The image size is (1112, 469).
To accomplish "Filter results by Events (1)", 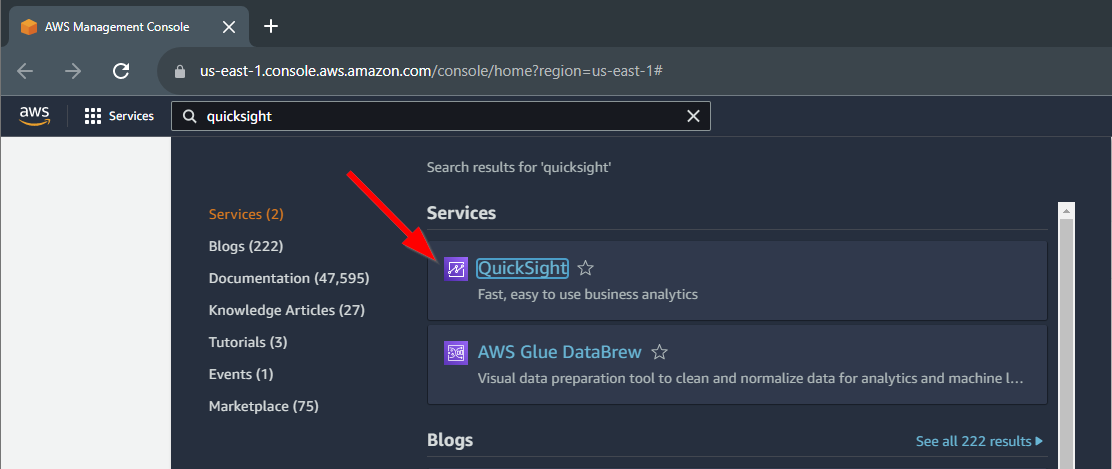I will click(241, 374).
